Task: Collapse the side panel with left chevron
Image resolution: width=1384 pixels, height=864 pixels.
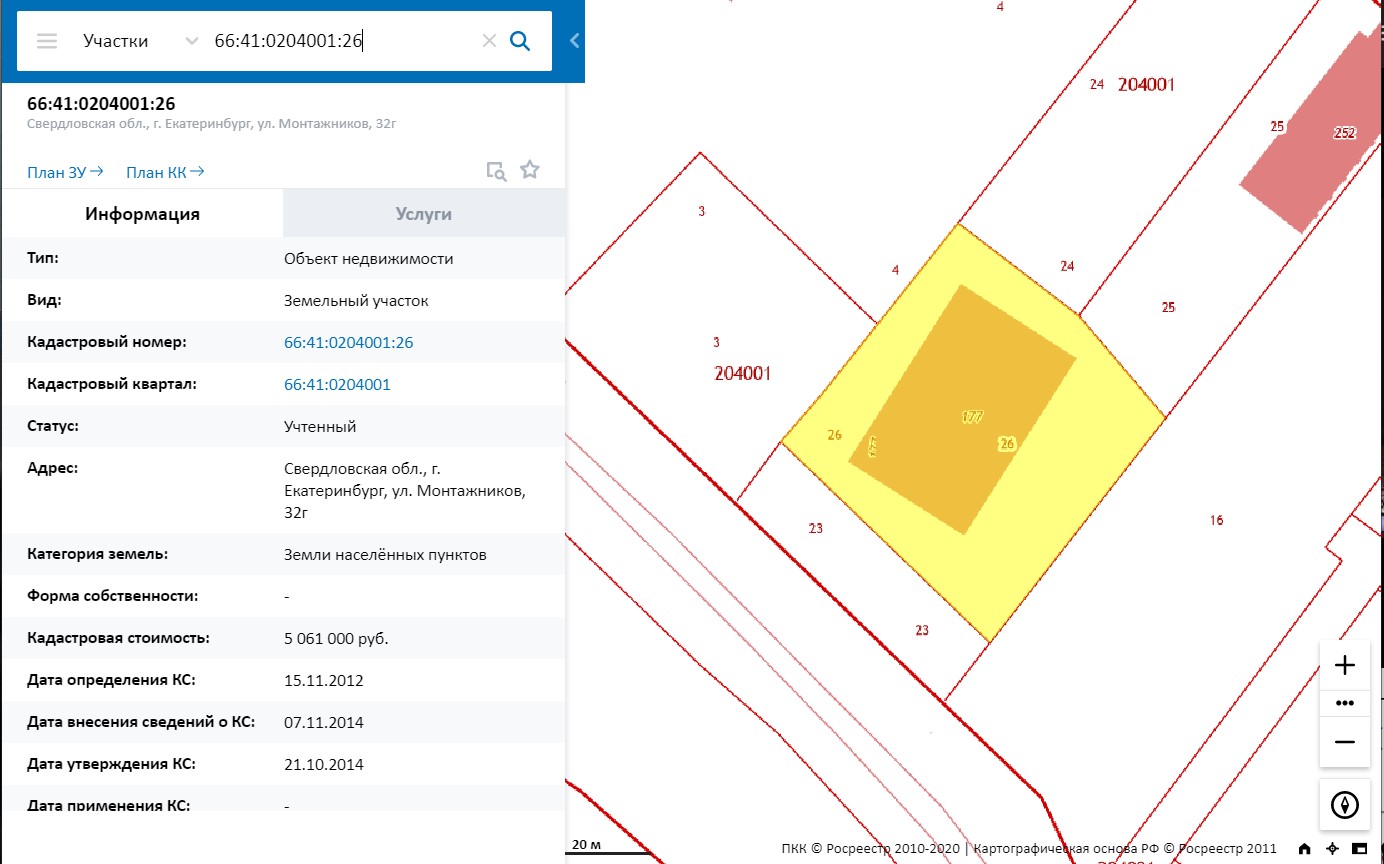Action: pyautogui.click(x=574, y=41)
